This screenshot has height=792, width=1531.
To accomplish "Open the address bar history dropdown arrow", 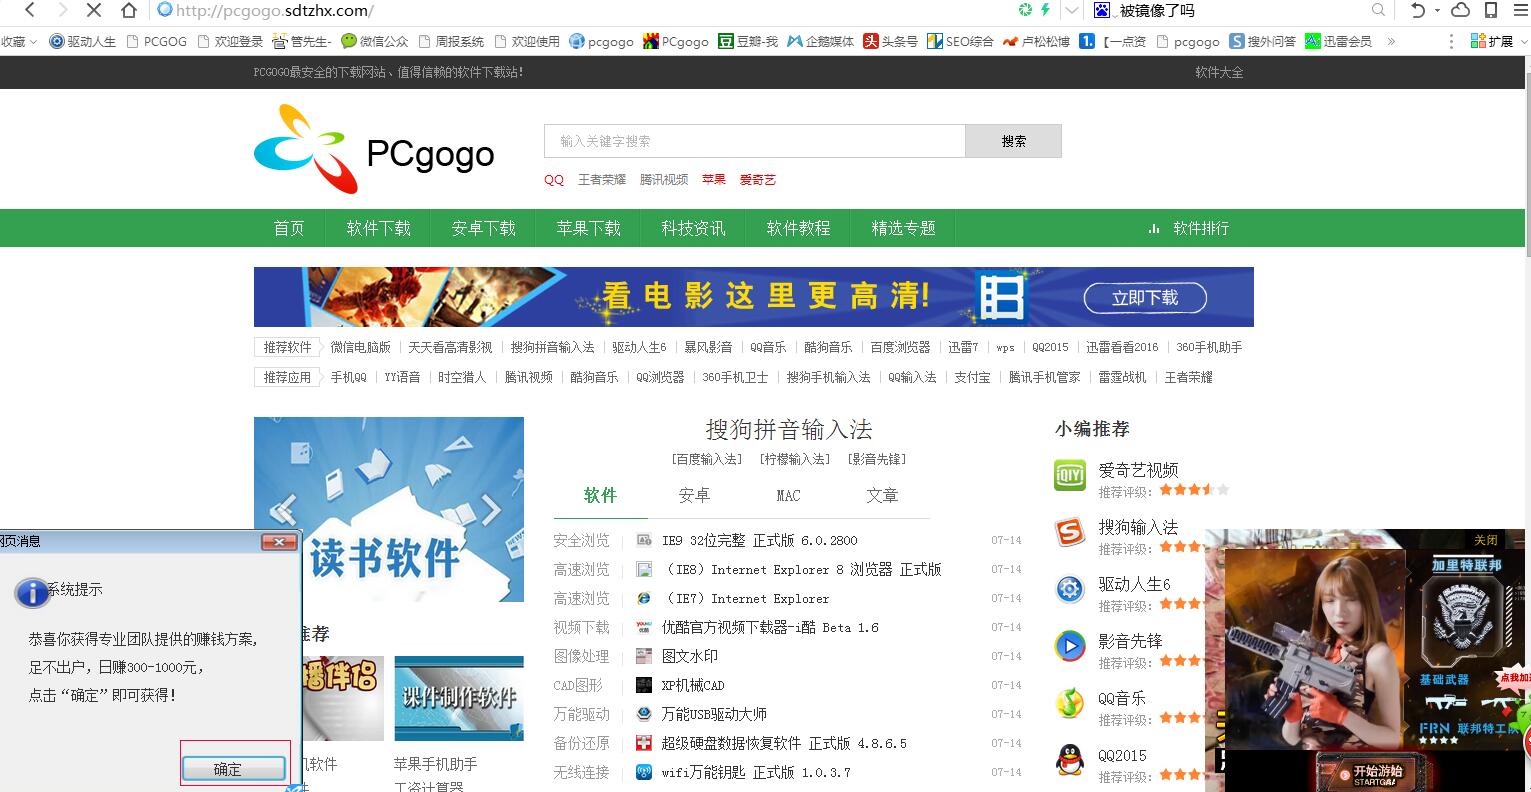I will pos(1072,11).
